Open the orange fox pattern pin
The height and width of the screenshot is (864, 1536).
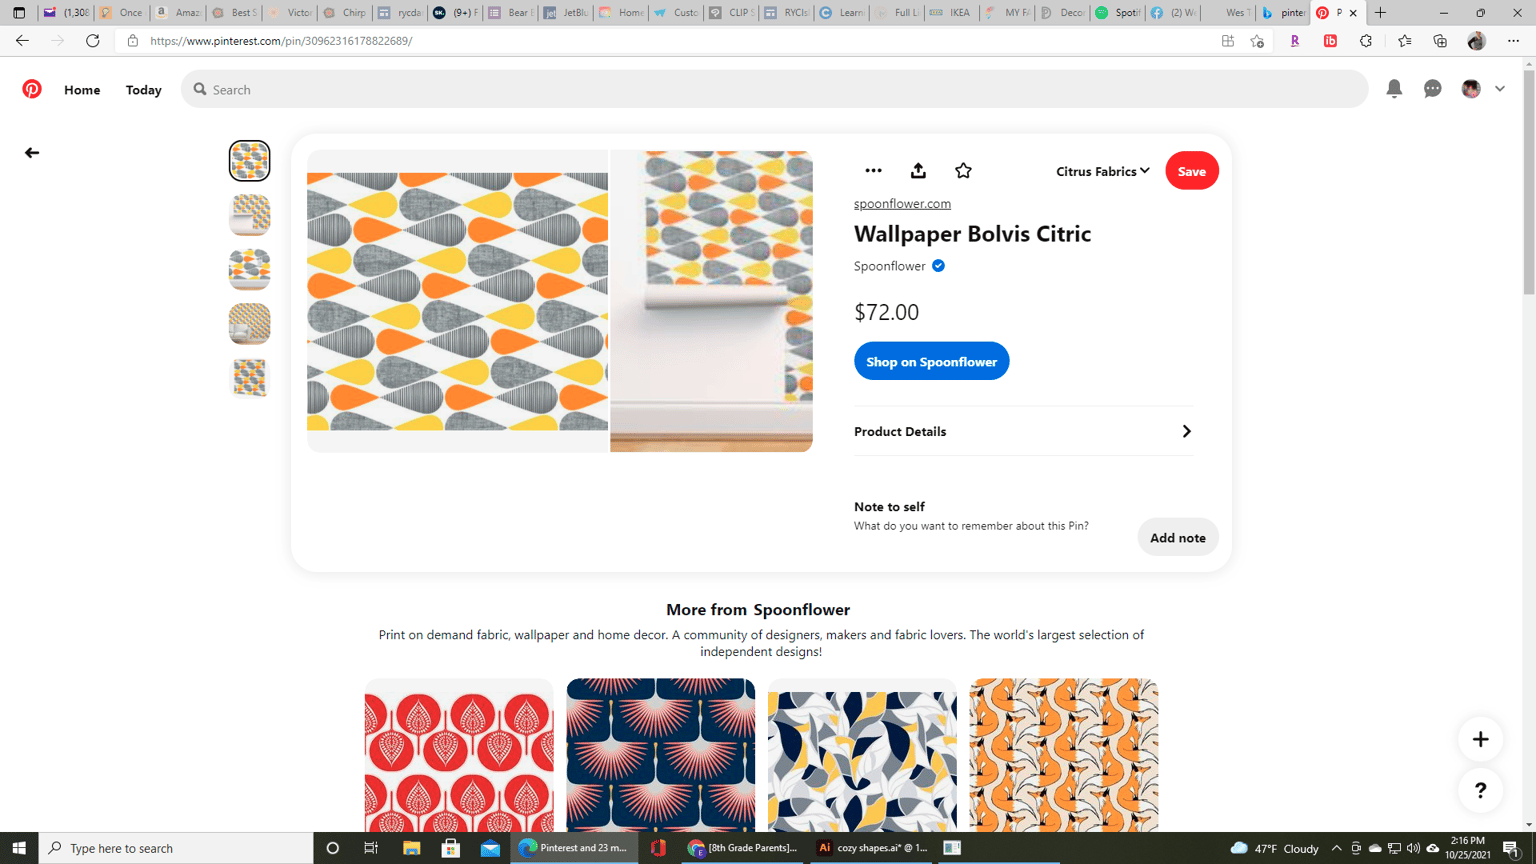coord(1064,755)
